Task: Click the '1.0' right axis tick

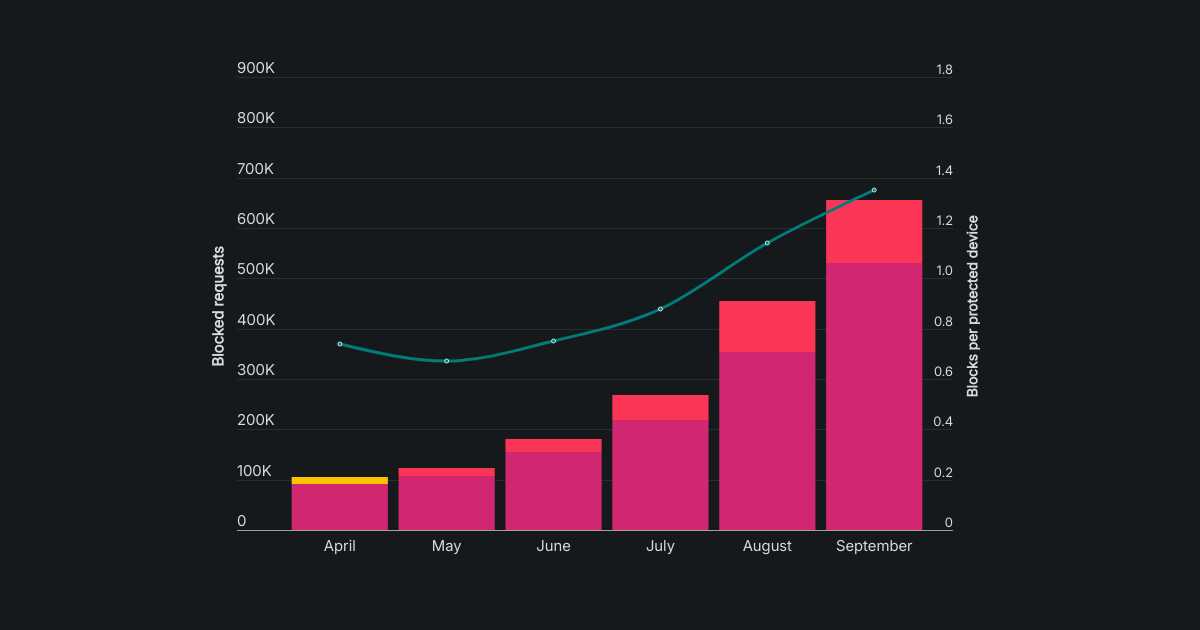Action: point(944,271)
